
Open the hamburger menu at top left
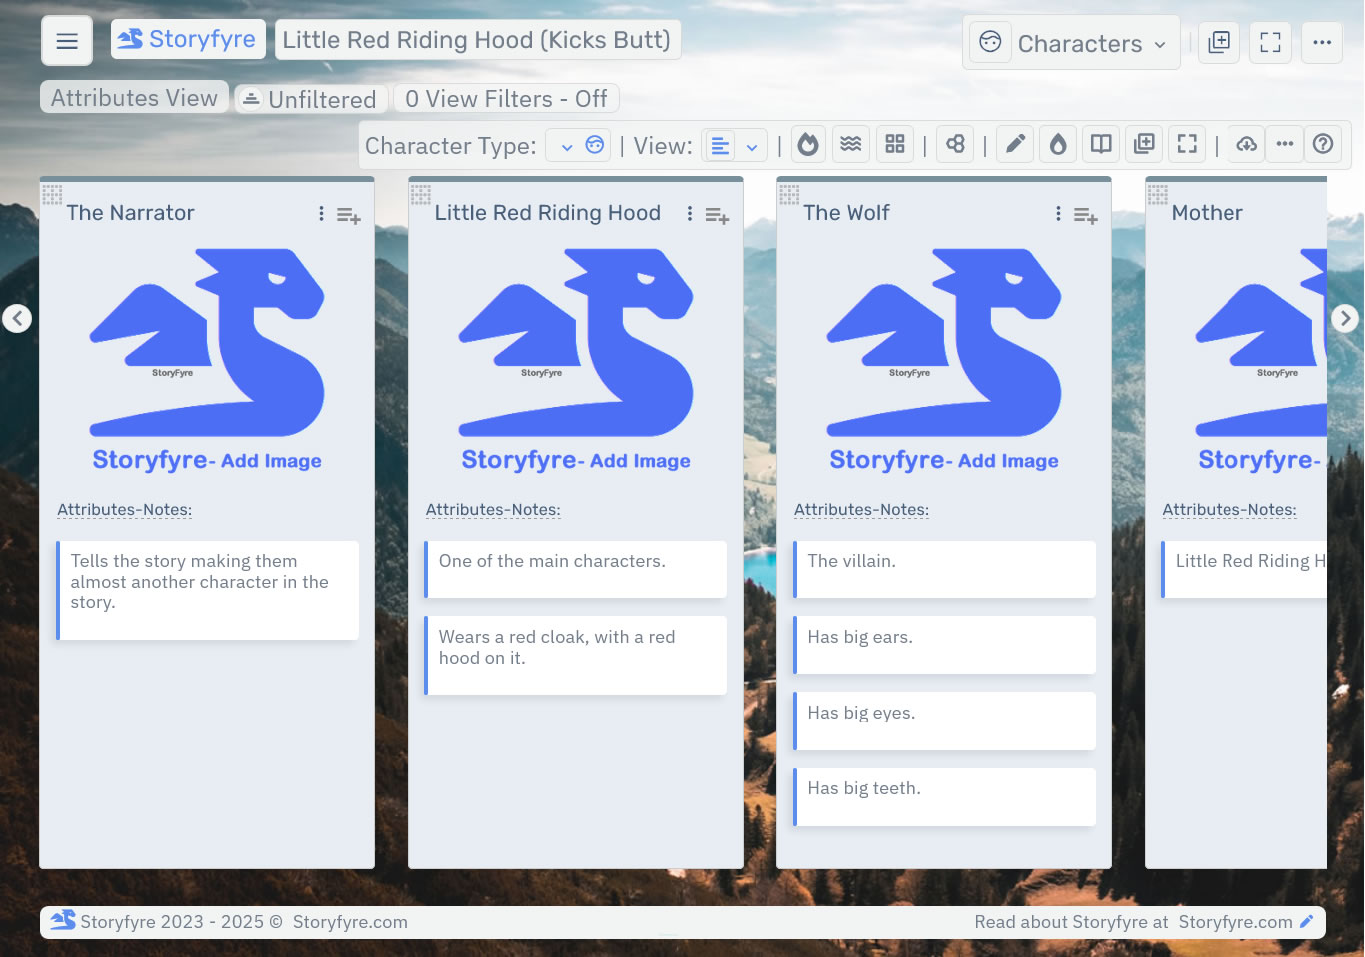[x=66, y=40]
